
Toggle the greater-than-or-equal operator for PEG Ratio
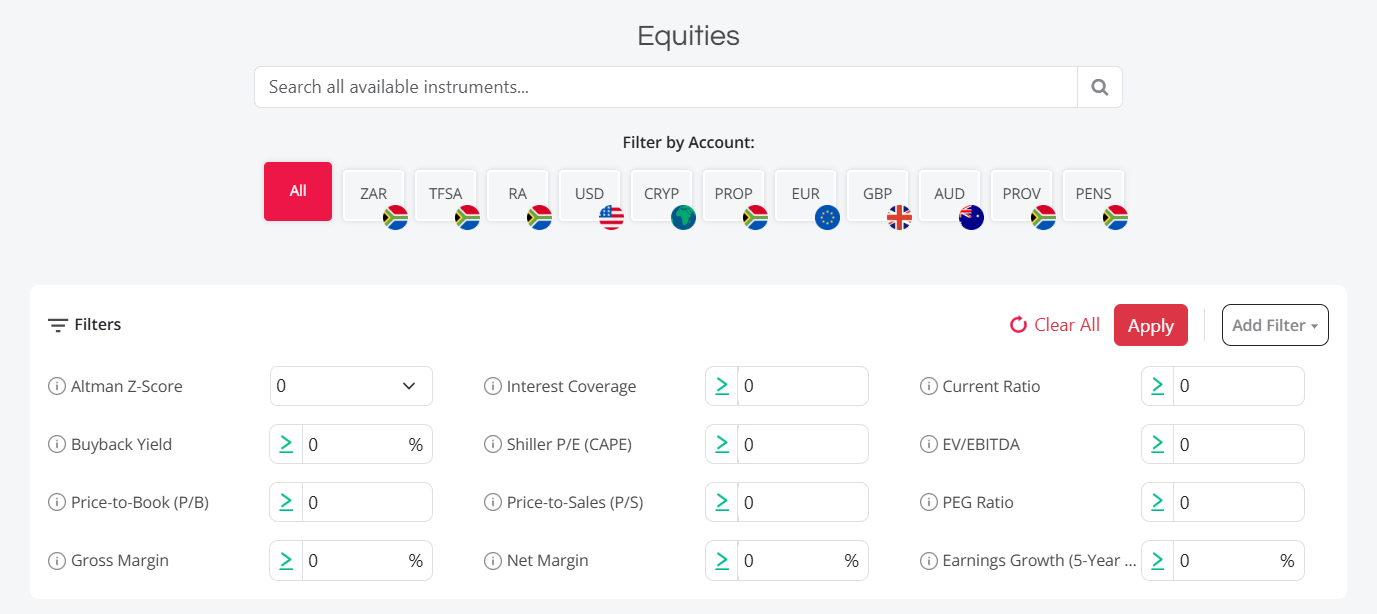click(x=1157, y=502)
